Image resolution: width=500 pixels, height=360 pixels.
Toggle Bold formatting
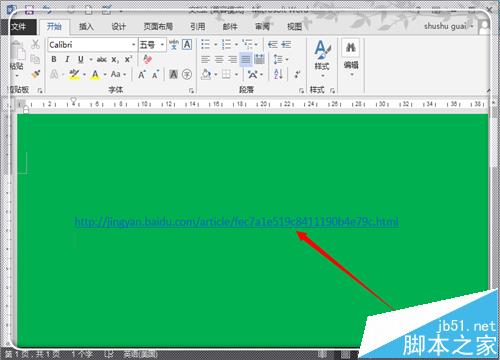pos(54,59)
